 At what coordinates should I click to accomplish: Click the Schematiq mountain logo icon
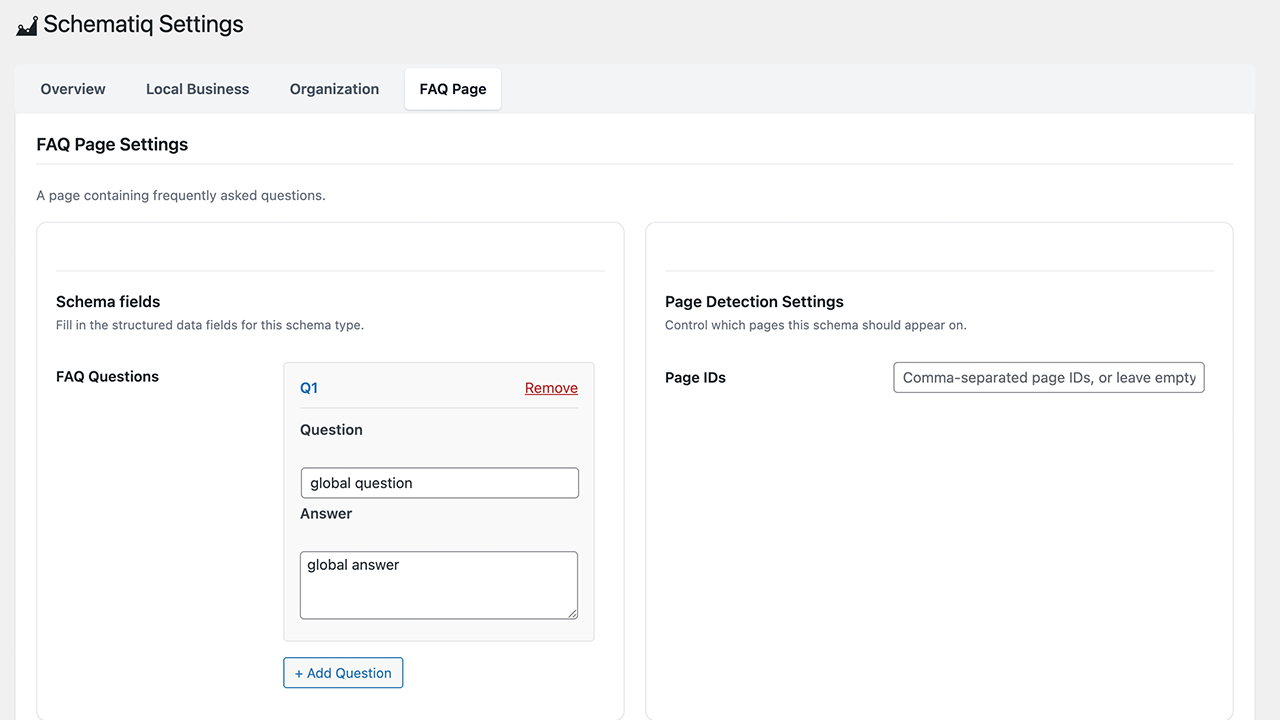point(25,24)
